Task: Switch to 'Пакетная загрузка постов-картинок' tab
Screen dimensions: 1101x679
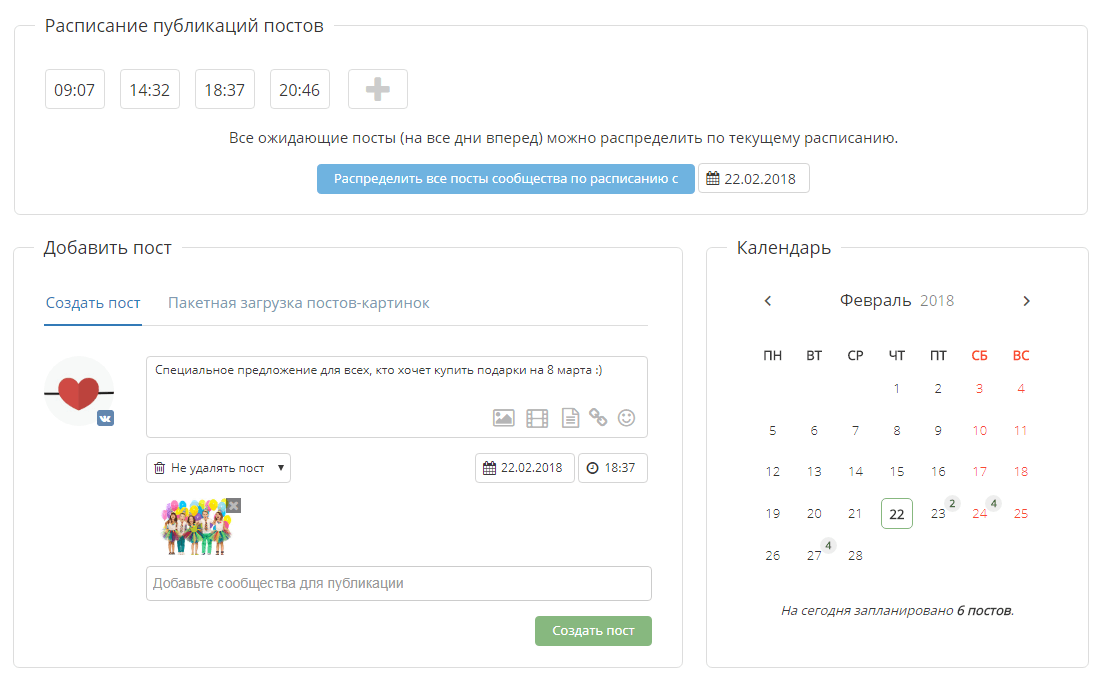Action: coord(298,303)
